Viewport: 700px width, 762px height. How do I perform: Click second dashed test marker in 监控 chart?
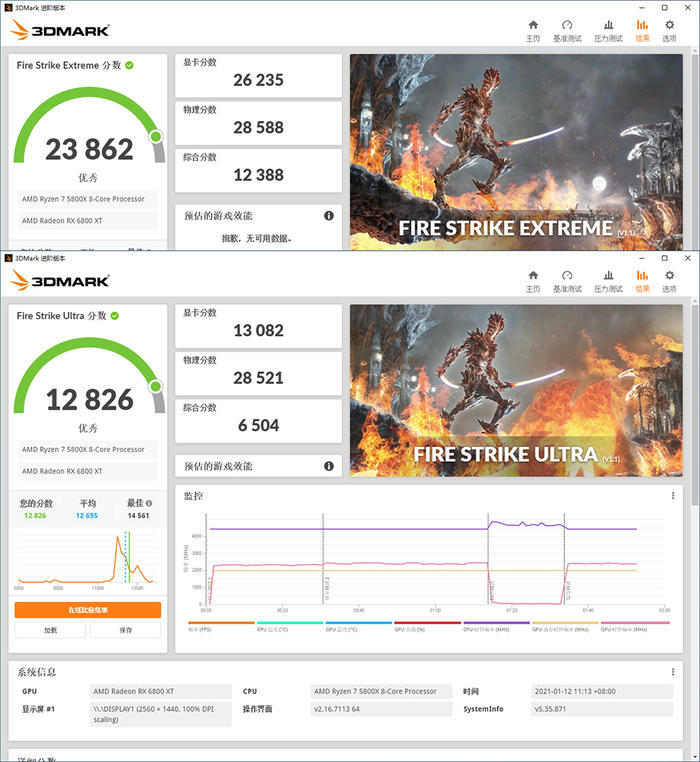click(x=323, y=559)
